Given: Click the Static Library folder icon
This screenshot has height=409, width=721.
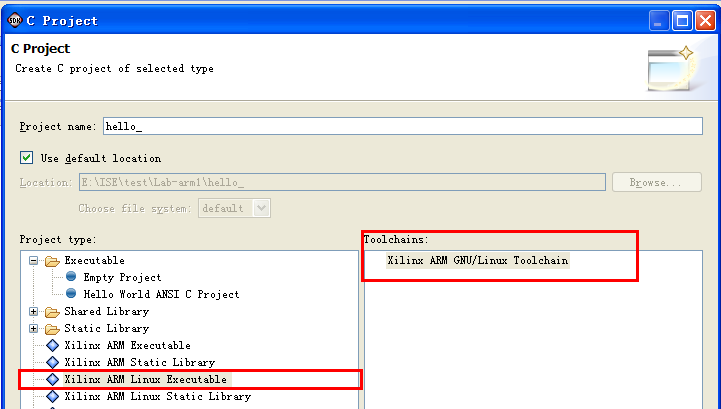Looking at the screenshot, I should tap(52, 329).
